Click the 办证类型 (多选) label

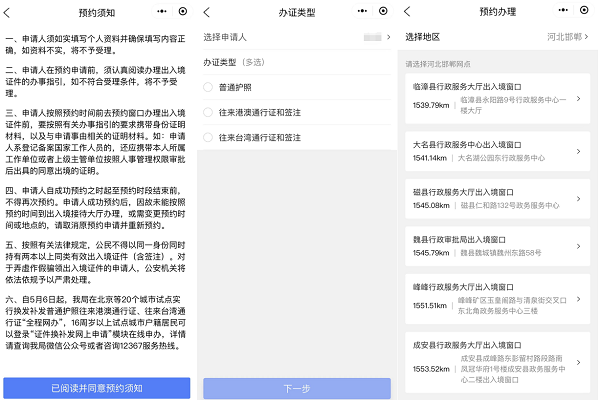234,62
